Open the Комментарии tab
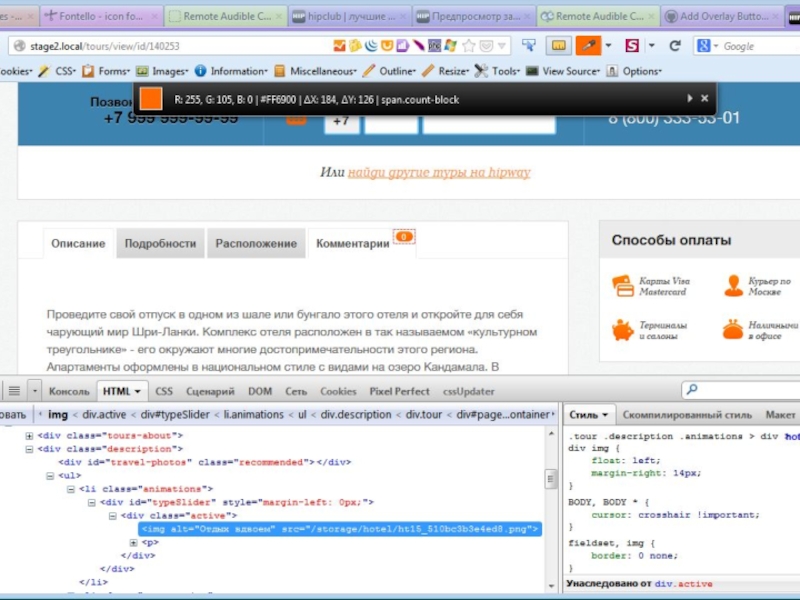 (x=353, y=243)
